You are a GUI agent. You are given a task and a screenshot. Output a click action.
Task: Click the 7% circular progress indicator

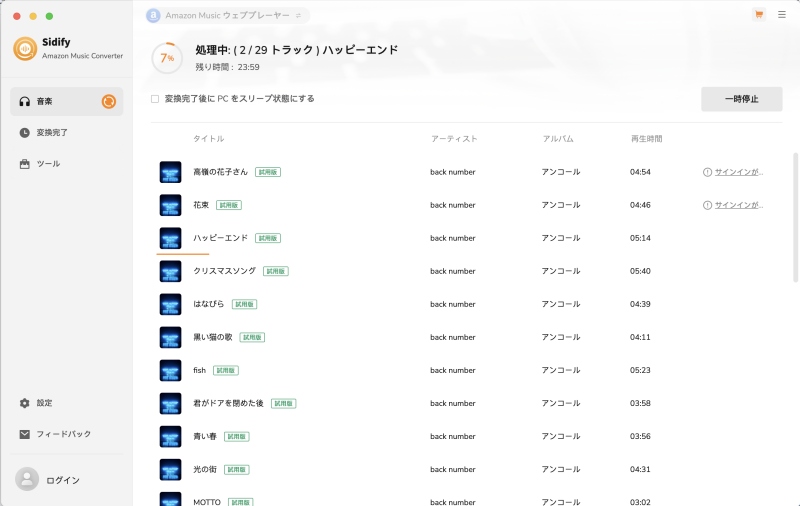167,58
